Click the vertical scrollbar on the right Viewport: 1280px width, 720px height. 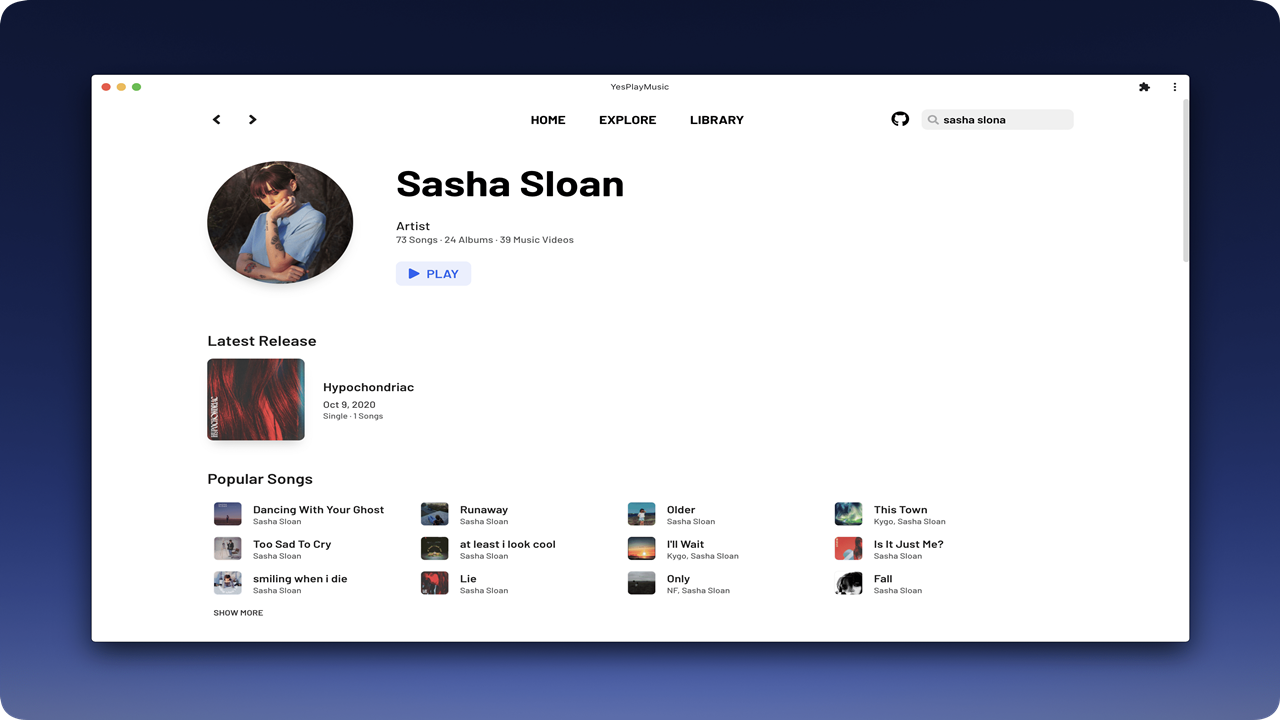click(1185, 180)
